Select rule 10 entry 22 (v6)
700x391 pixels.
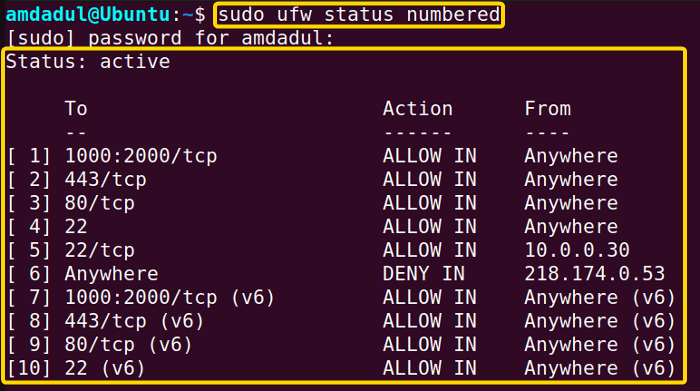point(104,368)
